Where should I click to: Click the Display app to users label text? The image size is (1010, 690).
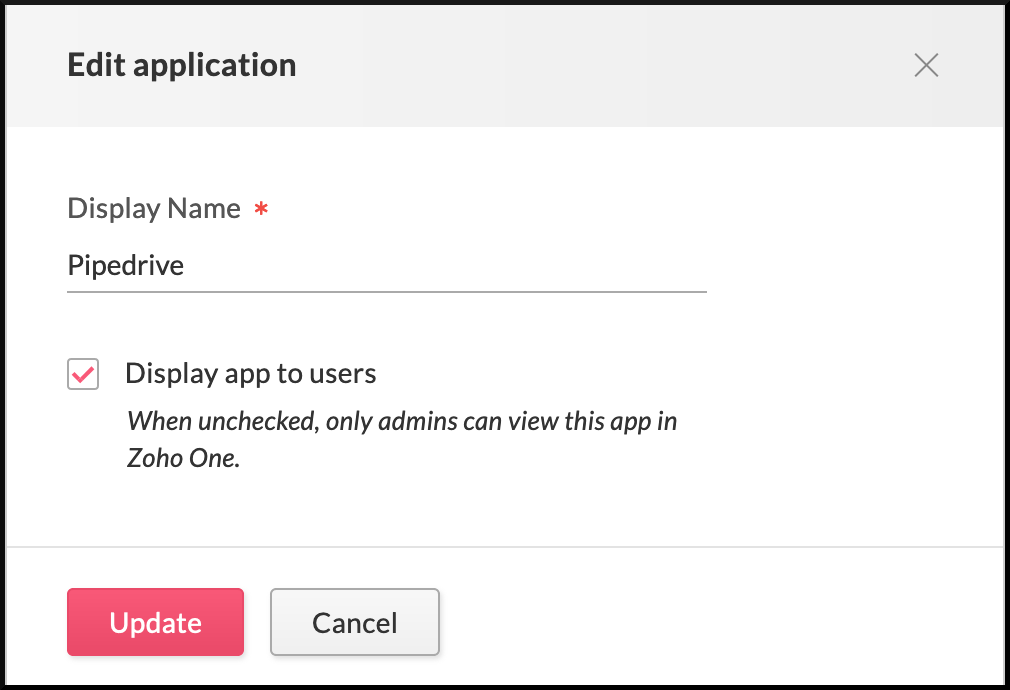[x=250, y=374]
